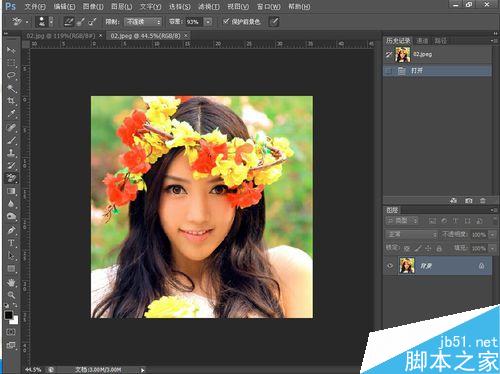This screenshot has width=500, height=374.
Task: Open the Layer menu
Action: [x=121, y=6]
